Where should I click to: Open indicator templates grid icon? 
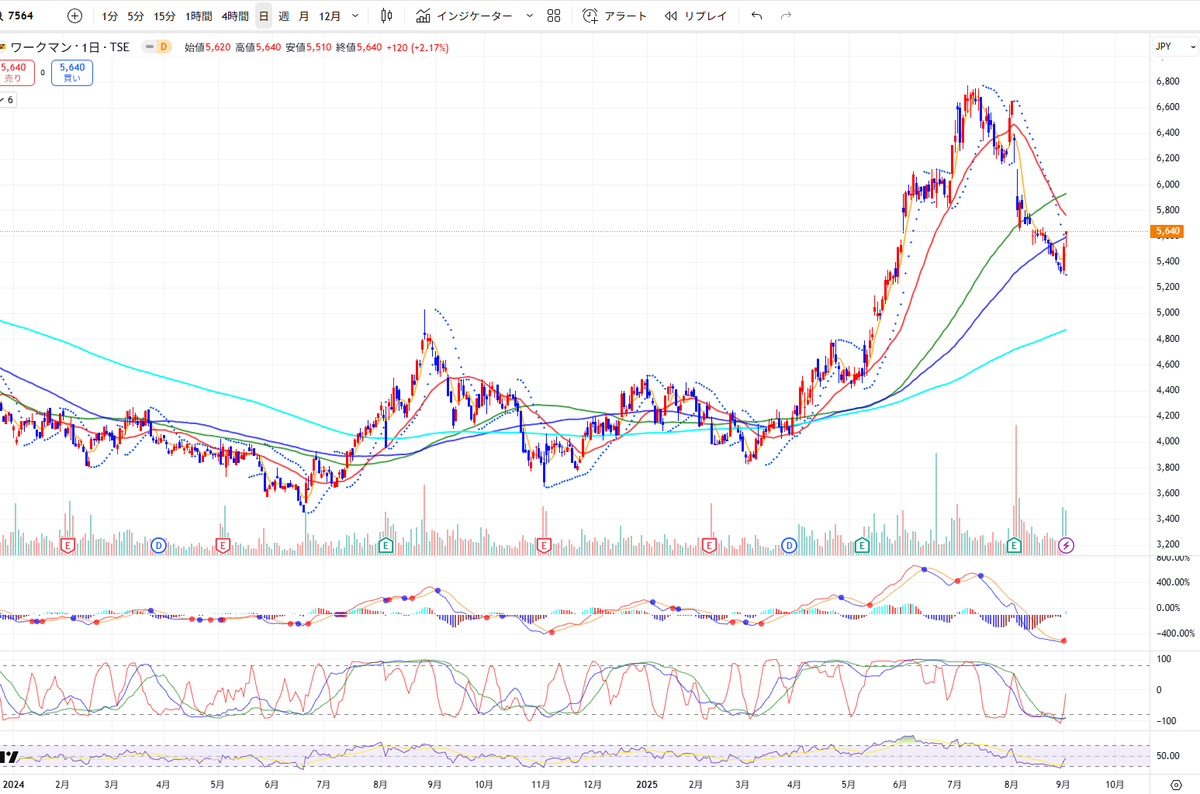click(x=554, y=16)
